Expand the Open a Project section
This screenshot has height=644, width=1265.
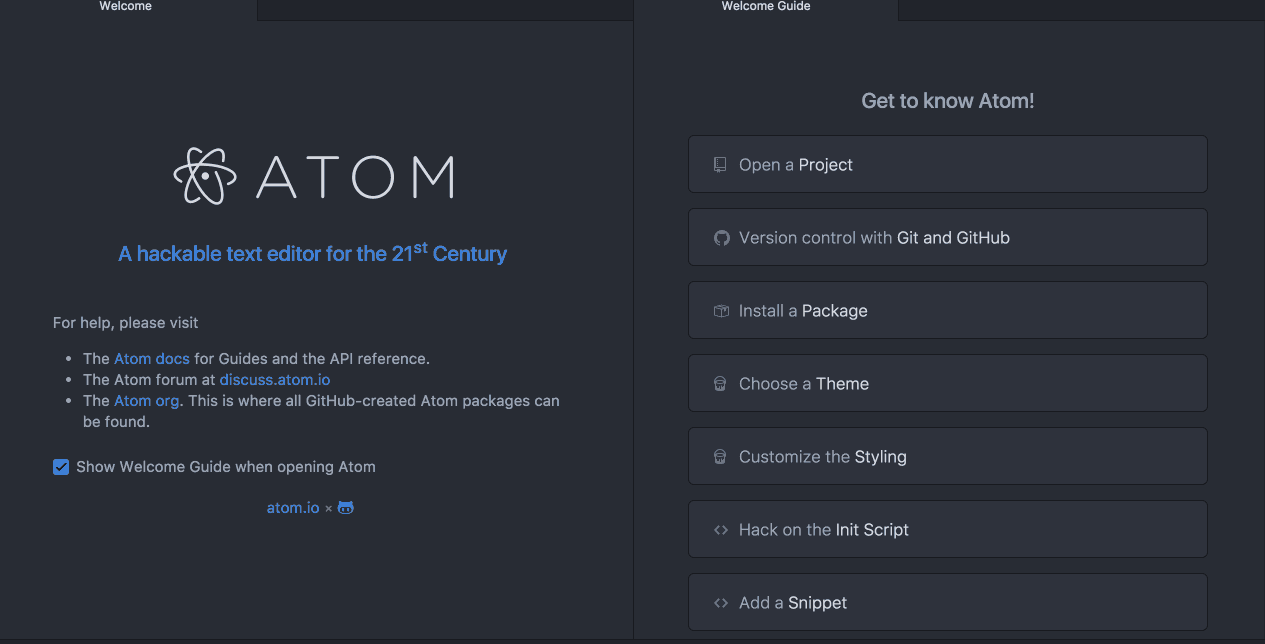point(948,164)
